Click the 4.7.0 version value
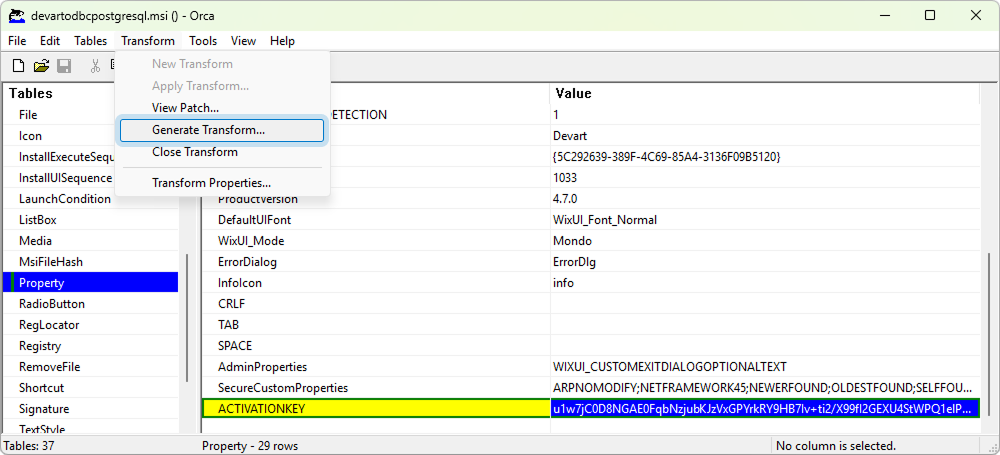1000x455 pixels. [765, 199]
